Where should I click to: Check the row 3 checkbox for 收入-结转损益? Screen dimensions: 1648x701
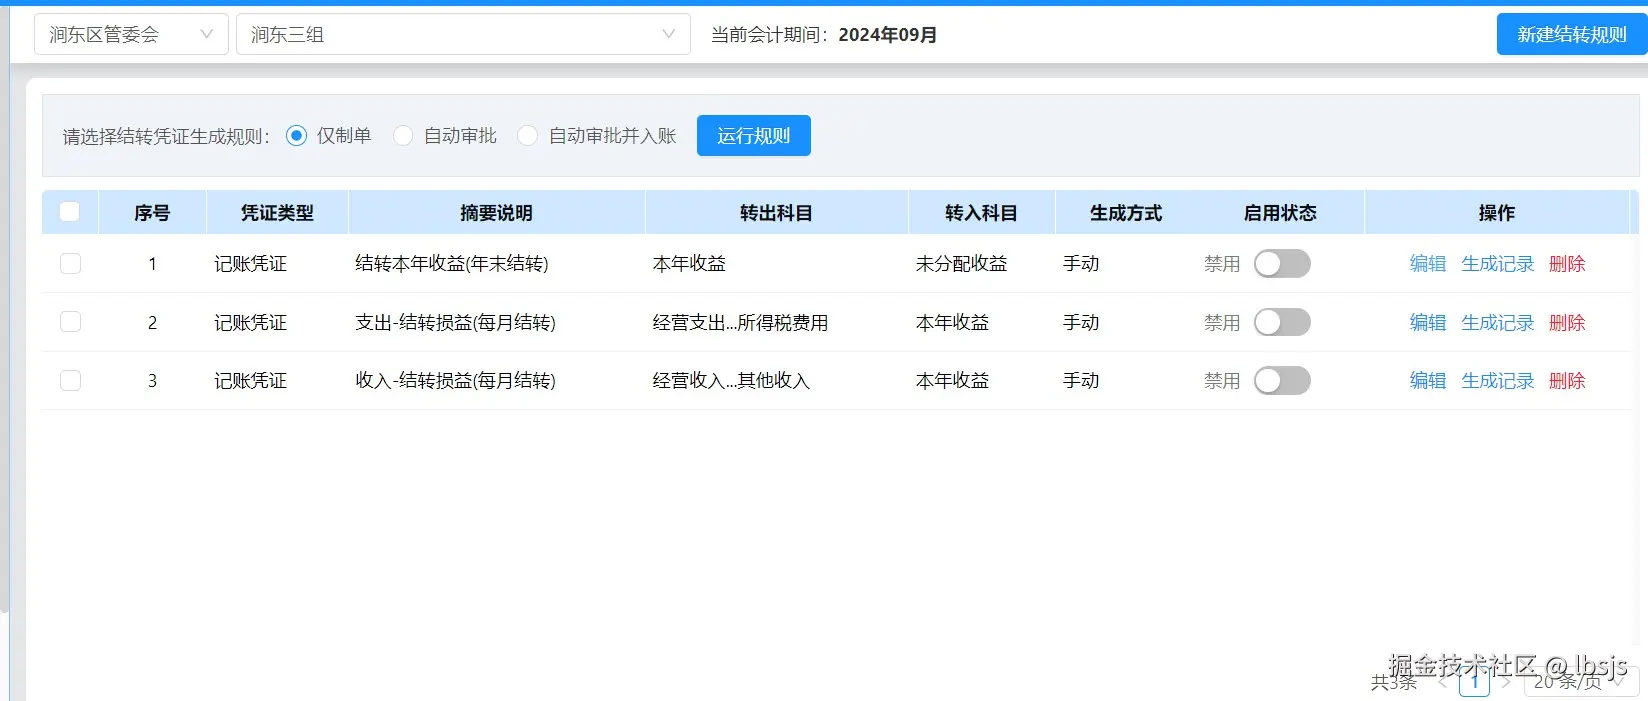pyautogui.click(x=70, y=380)
